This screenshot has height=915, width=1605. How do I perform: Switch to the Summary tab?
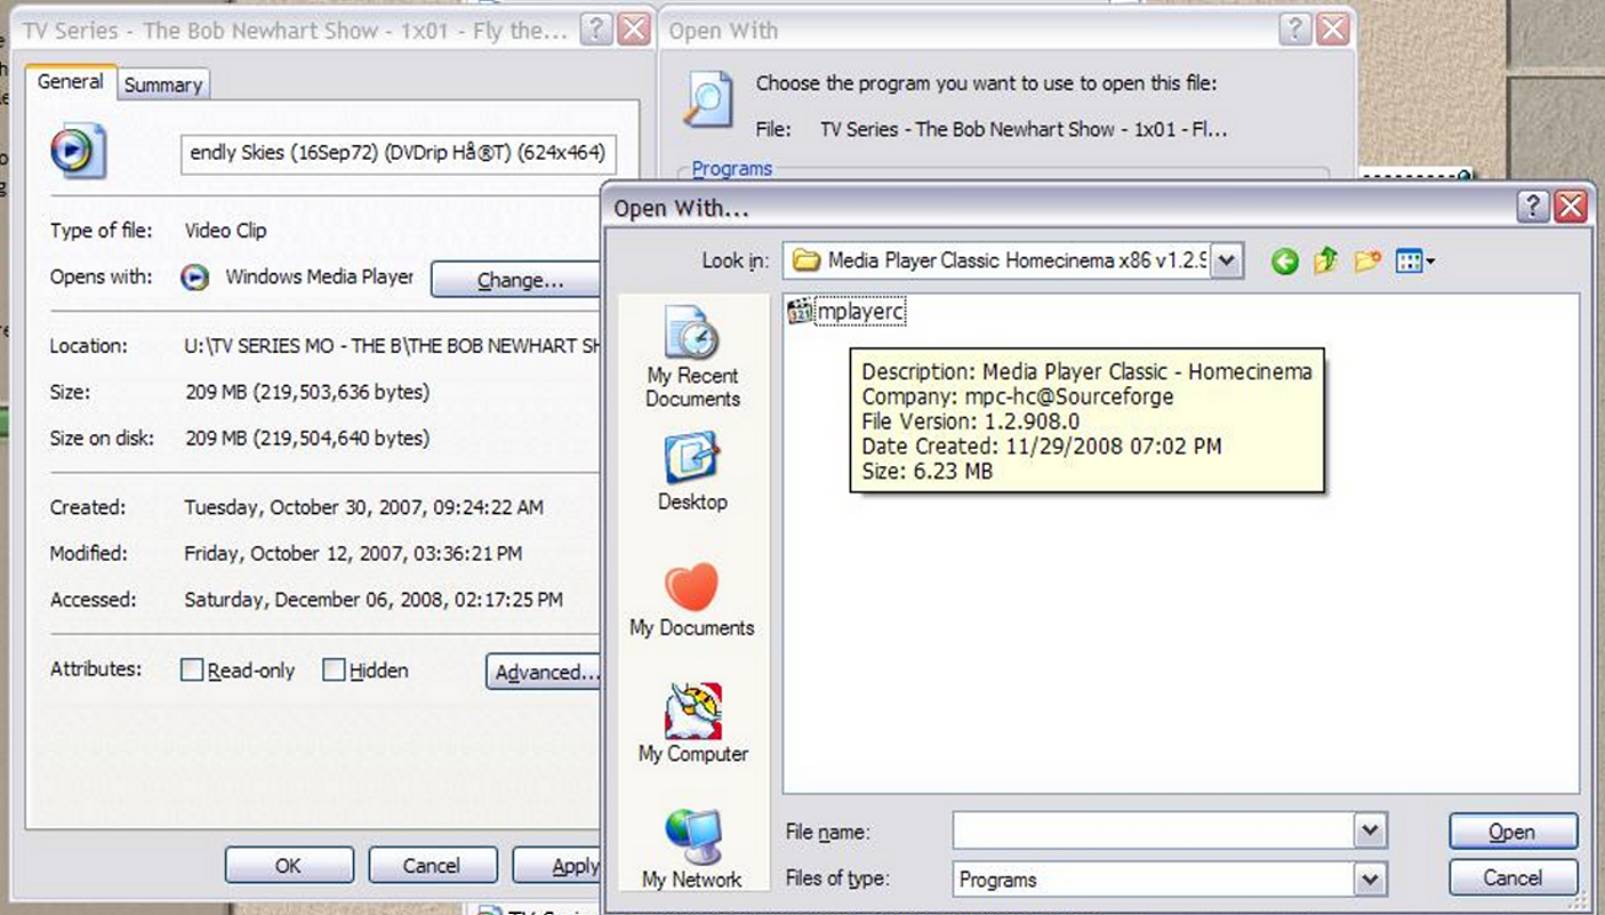(163, 85)
